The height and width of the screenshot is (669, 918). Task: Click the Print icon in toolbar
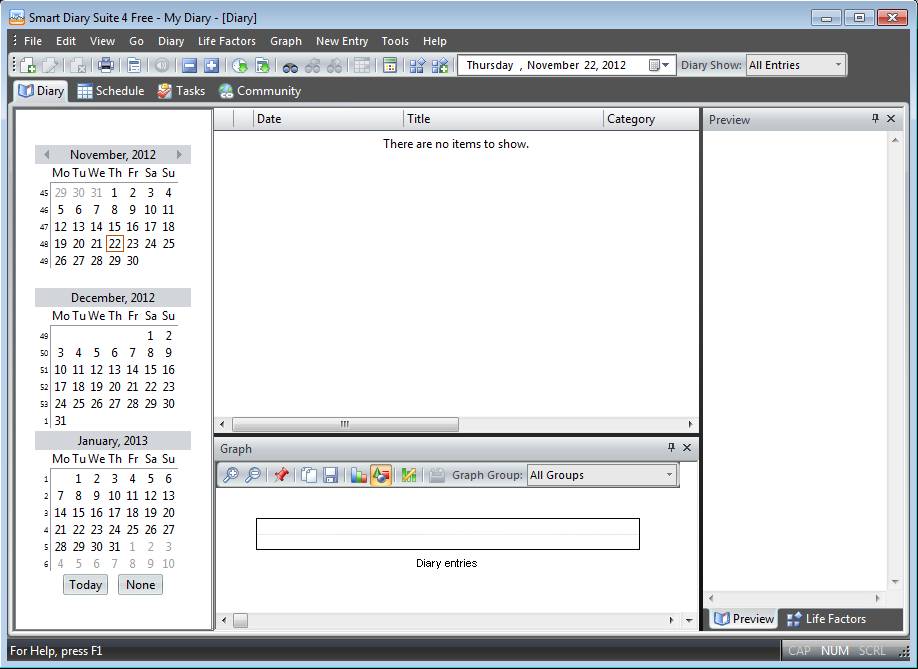(x=106, y=65)
